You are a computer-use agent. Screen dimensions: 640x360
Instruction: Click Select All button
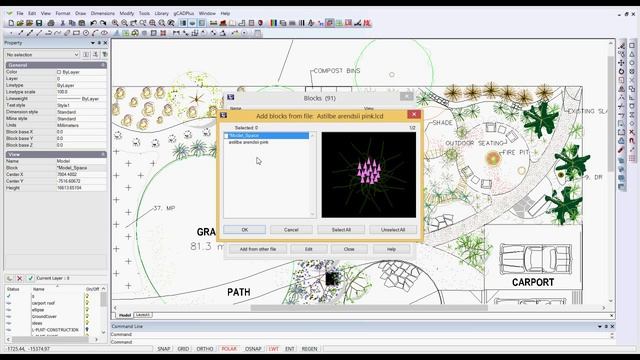pyautogui.click(x=341, y=230)
